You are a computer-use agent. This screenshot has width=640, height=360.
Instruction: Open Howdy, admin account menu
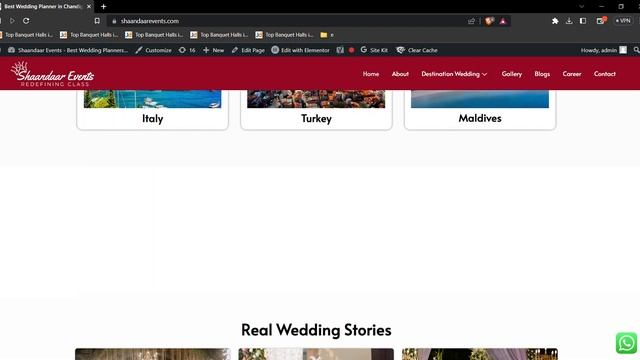coord(604,50)
